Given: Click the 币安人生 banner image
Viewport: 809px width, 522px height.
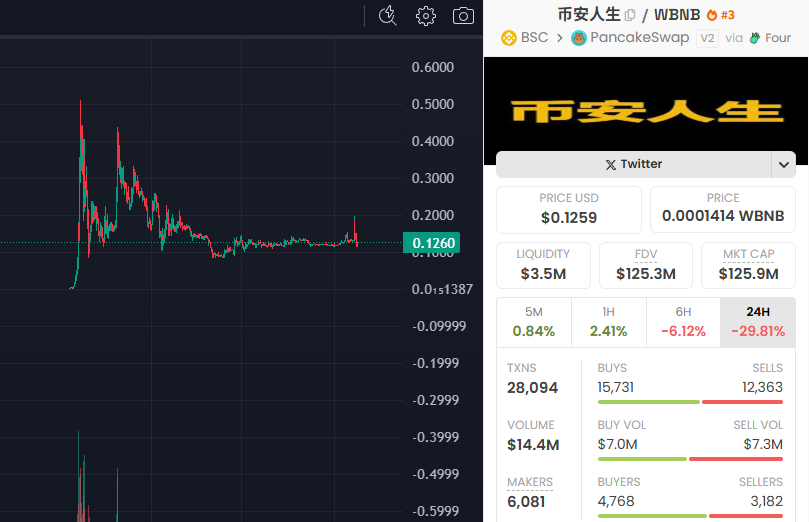Looking at the screenshot, I should pos(646,110).
